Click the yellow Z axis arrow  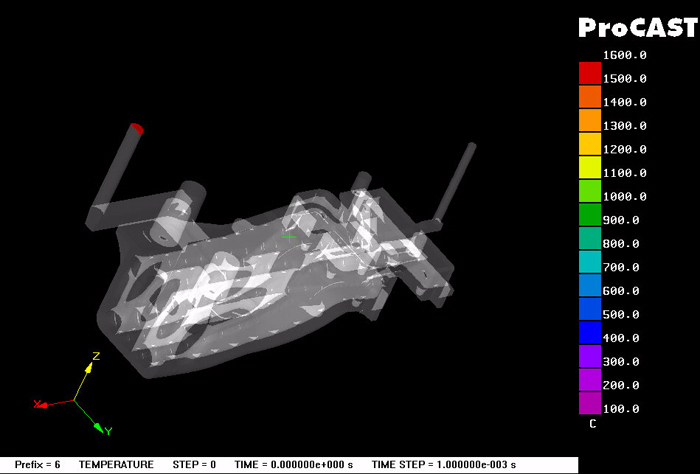(x=89, y=368)
